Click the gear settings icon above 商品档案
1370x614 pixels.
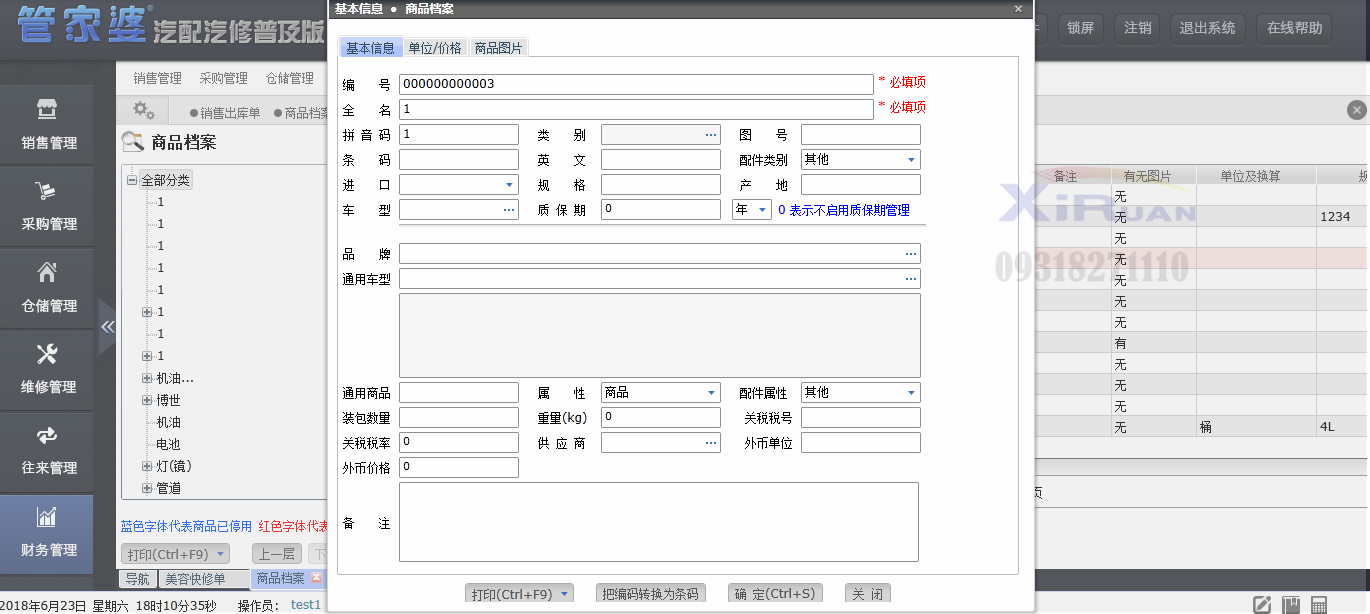click(x=144, y=111)
